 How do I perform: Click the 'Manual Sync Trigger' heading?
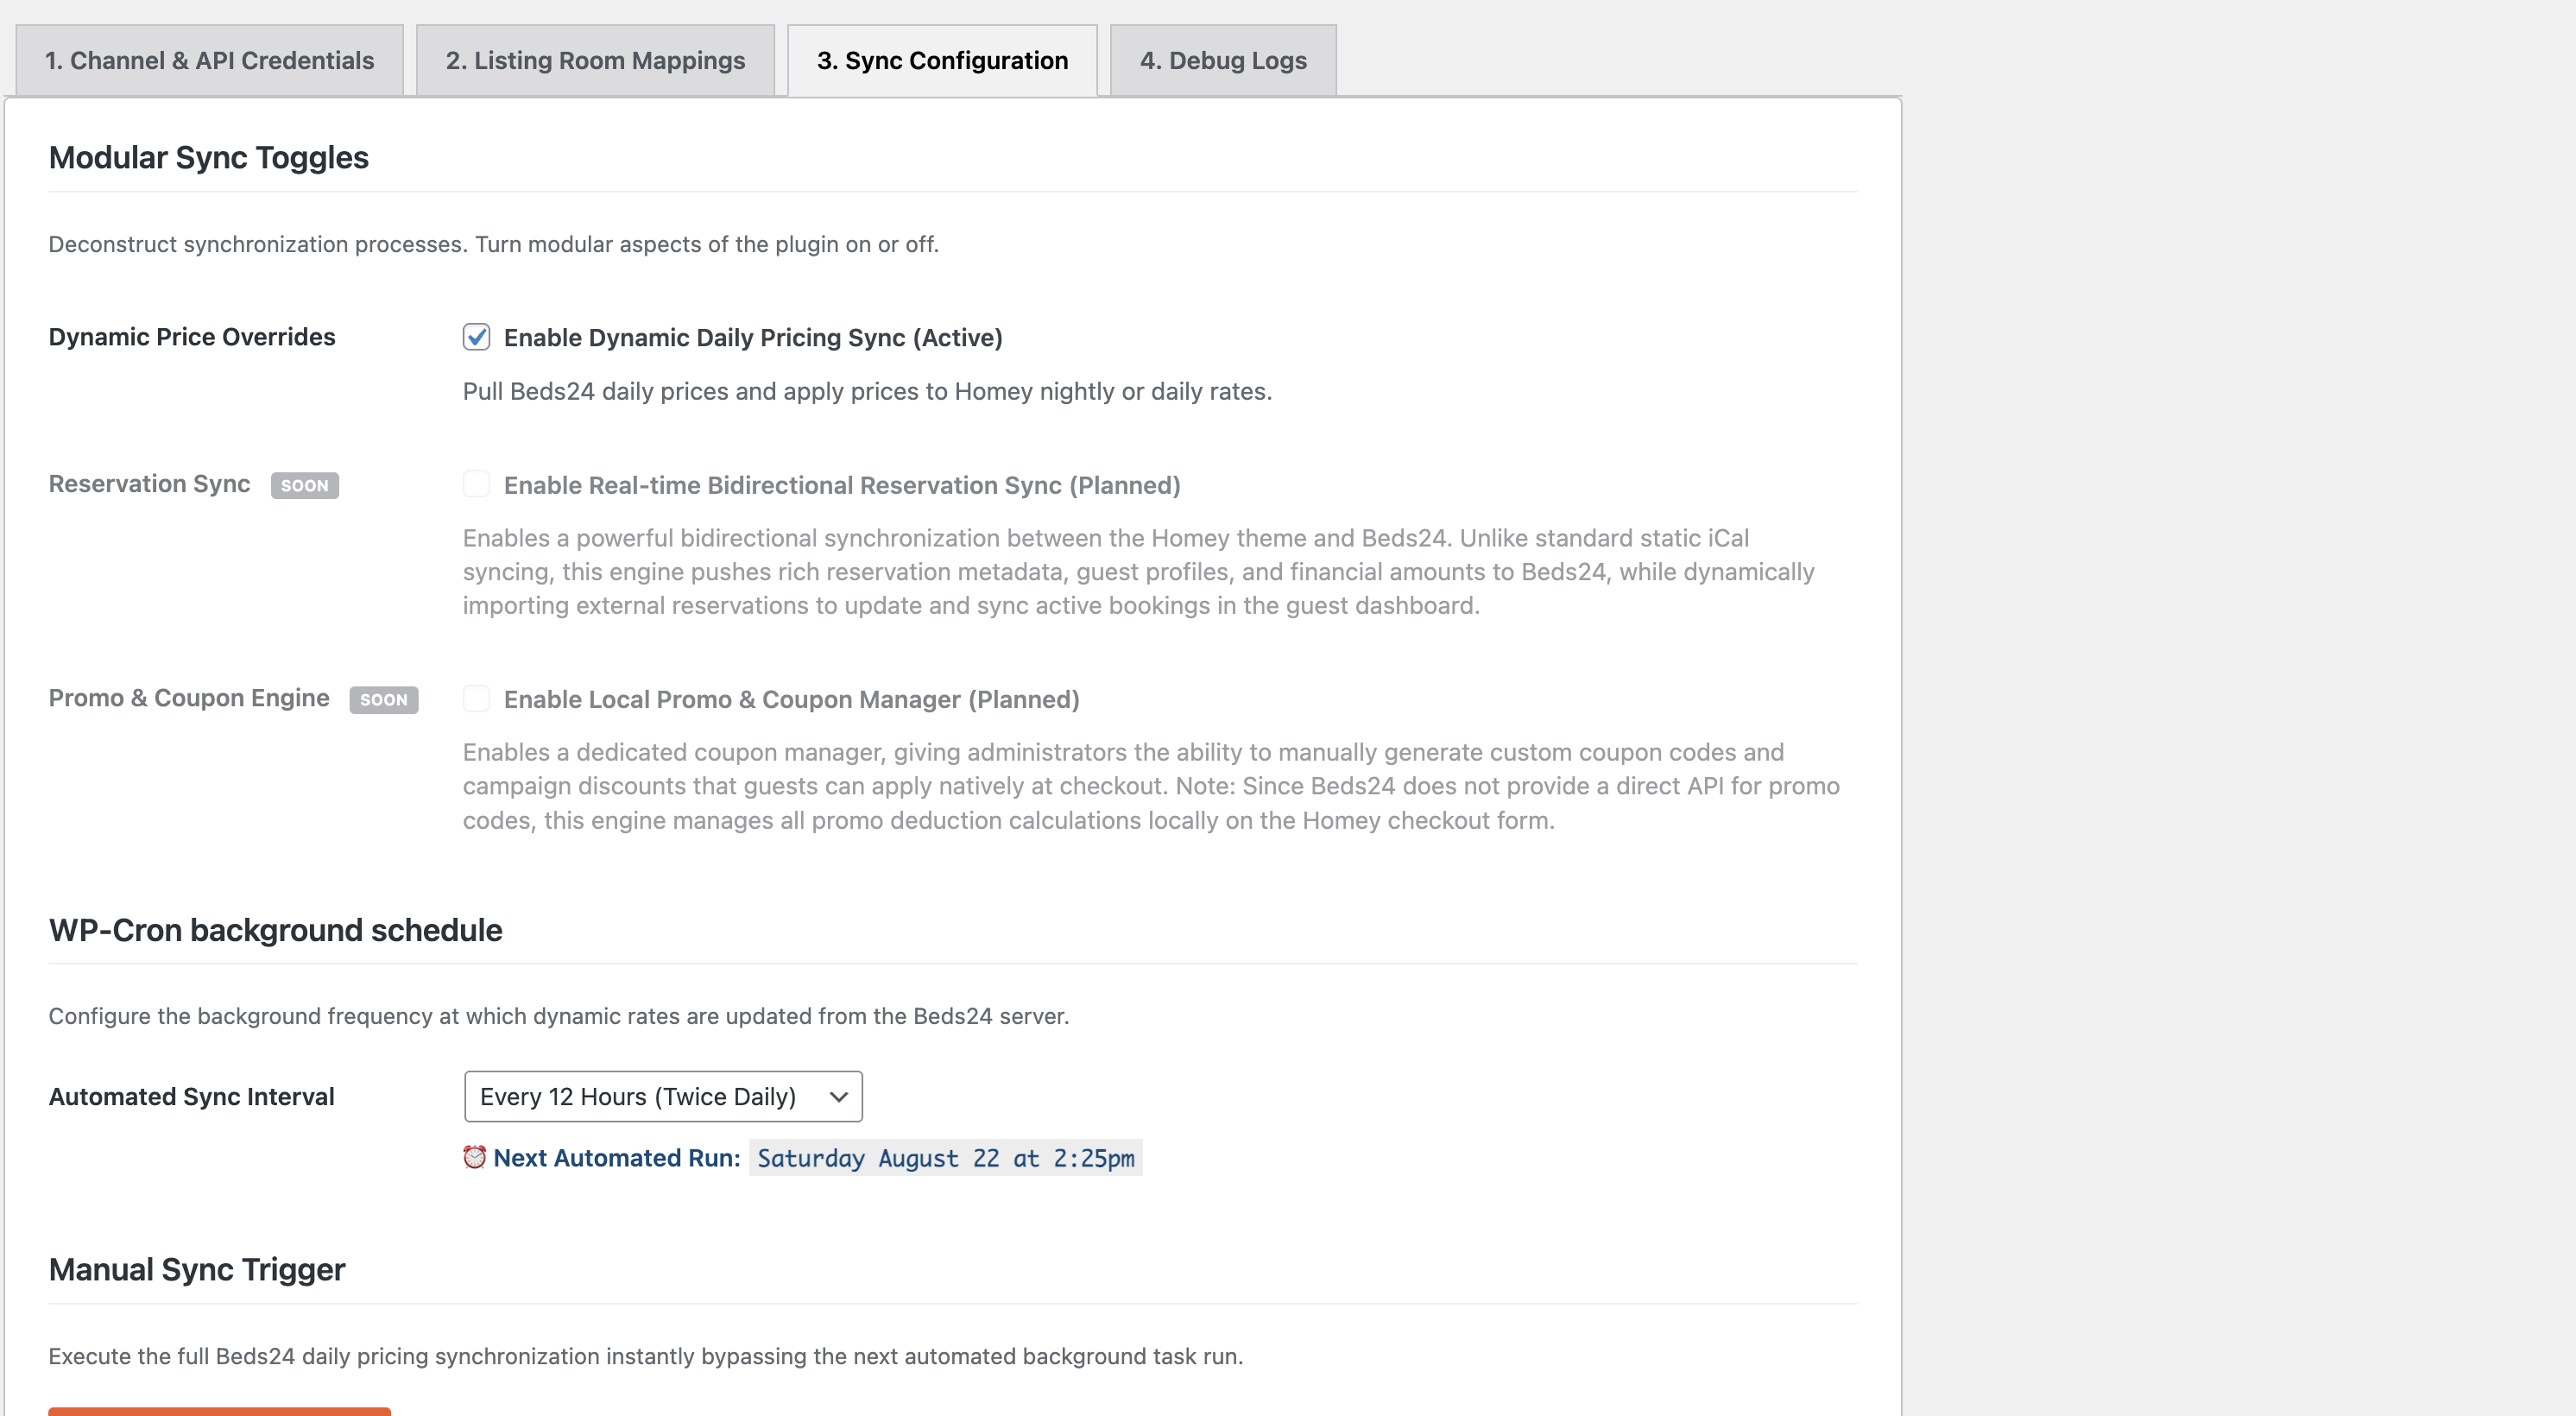[x=197, y=1269]
